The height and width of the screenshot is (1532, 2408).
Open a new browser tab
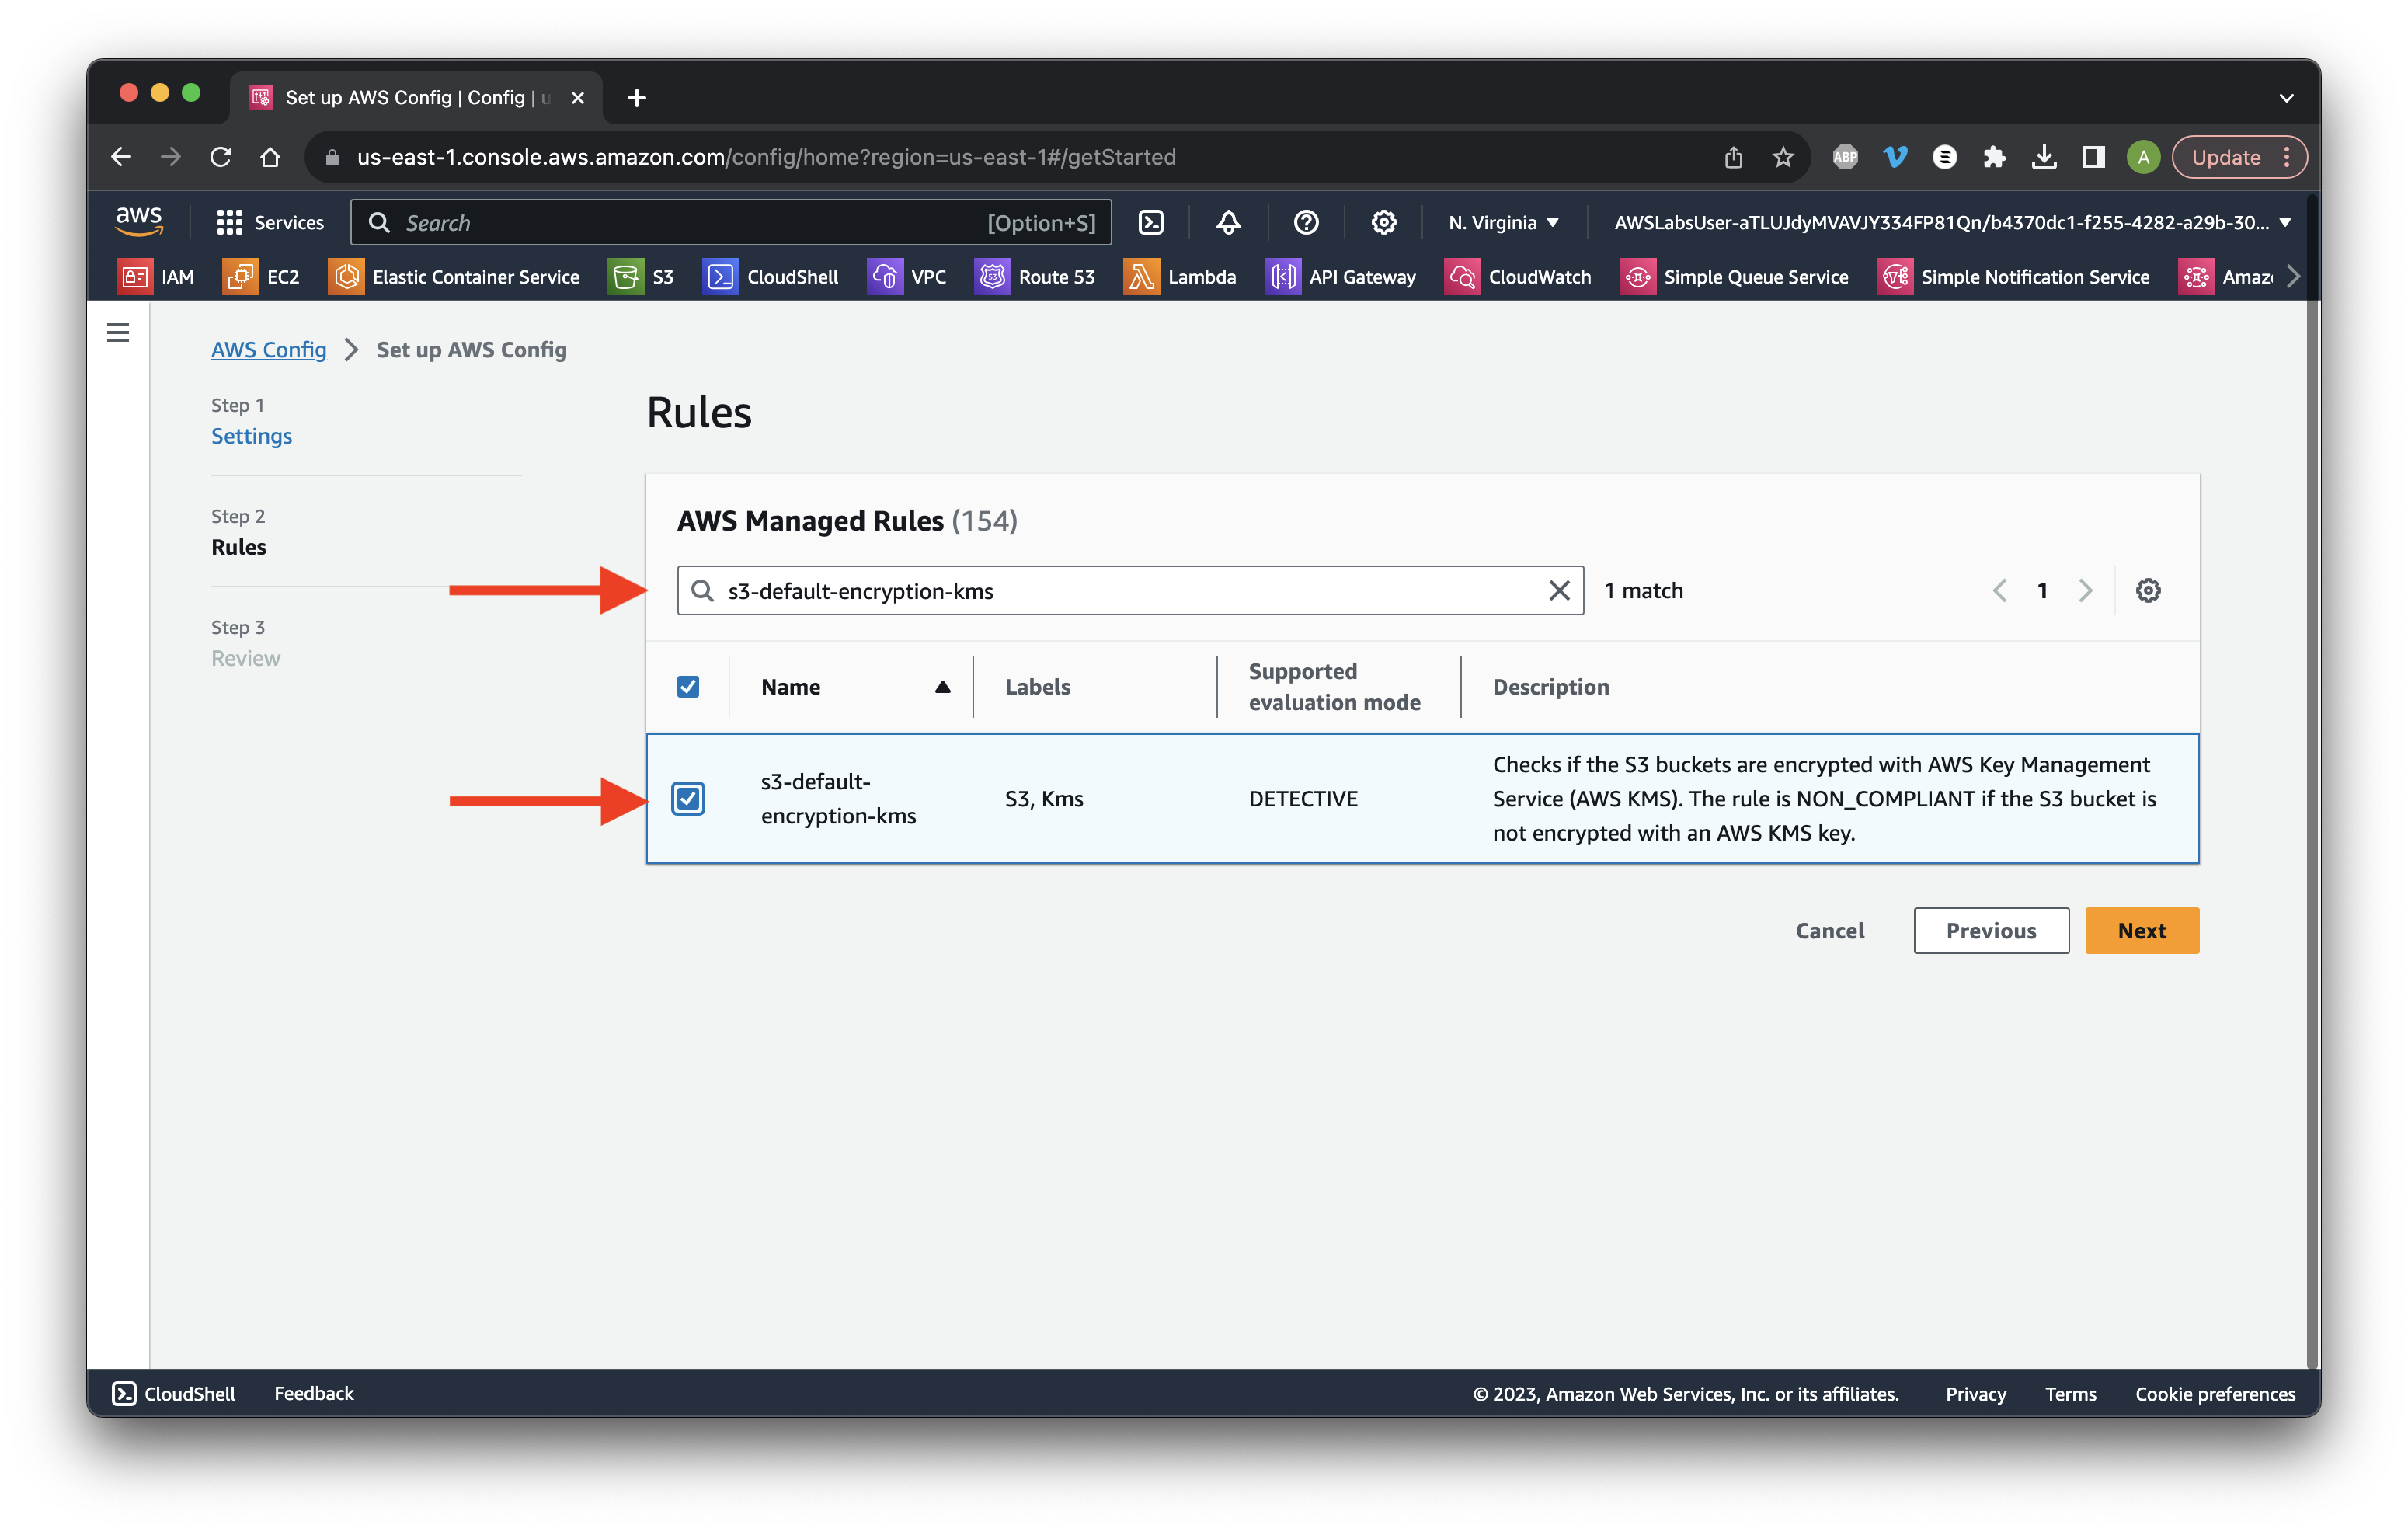coord(636,98)
